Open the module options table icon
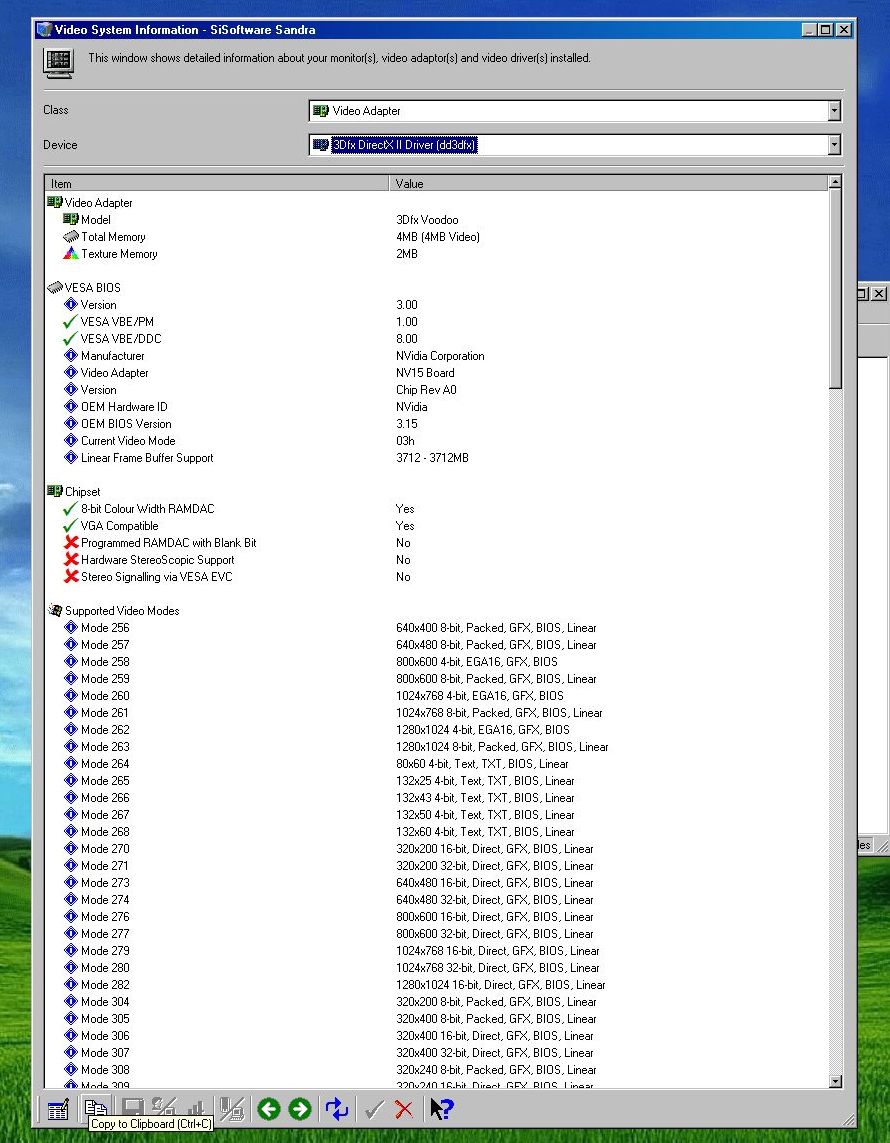890x1143 pixels. click(x=58, y=1109)
